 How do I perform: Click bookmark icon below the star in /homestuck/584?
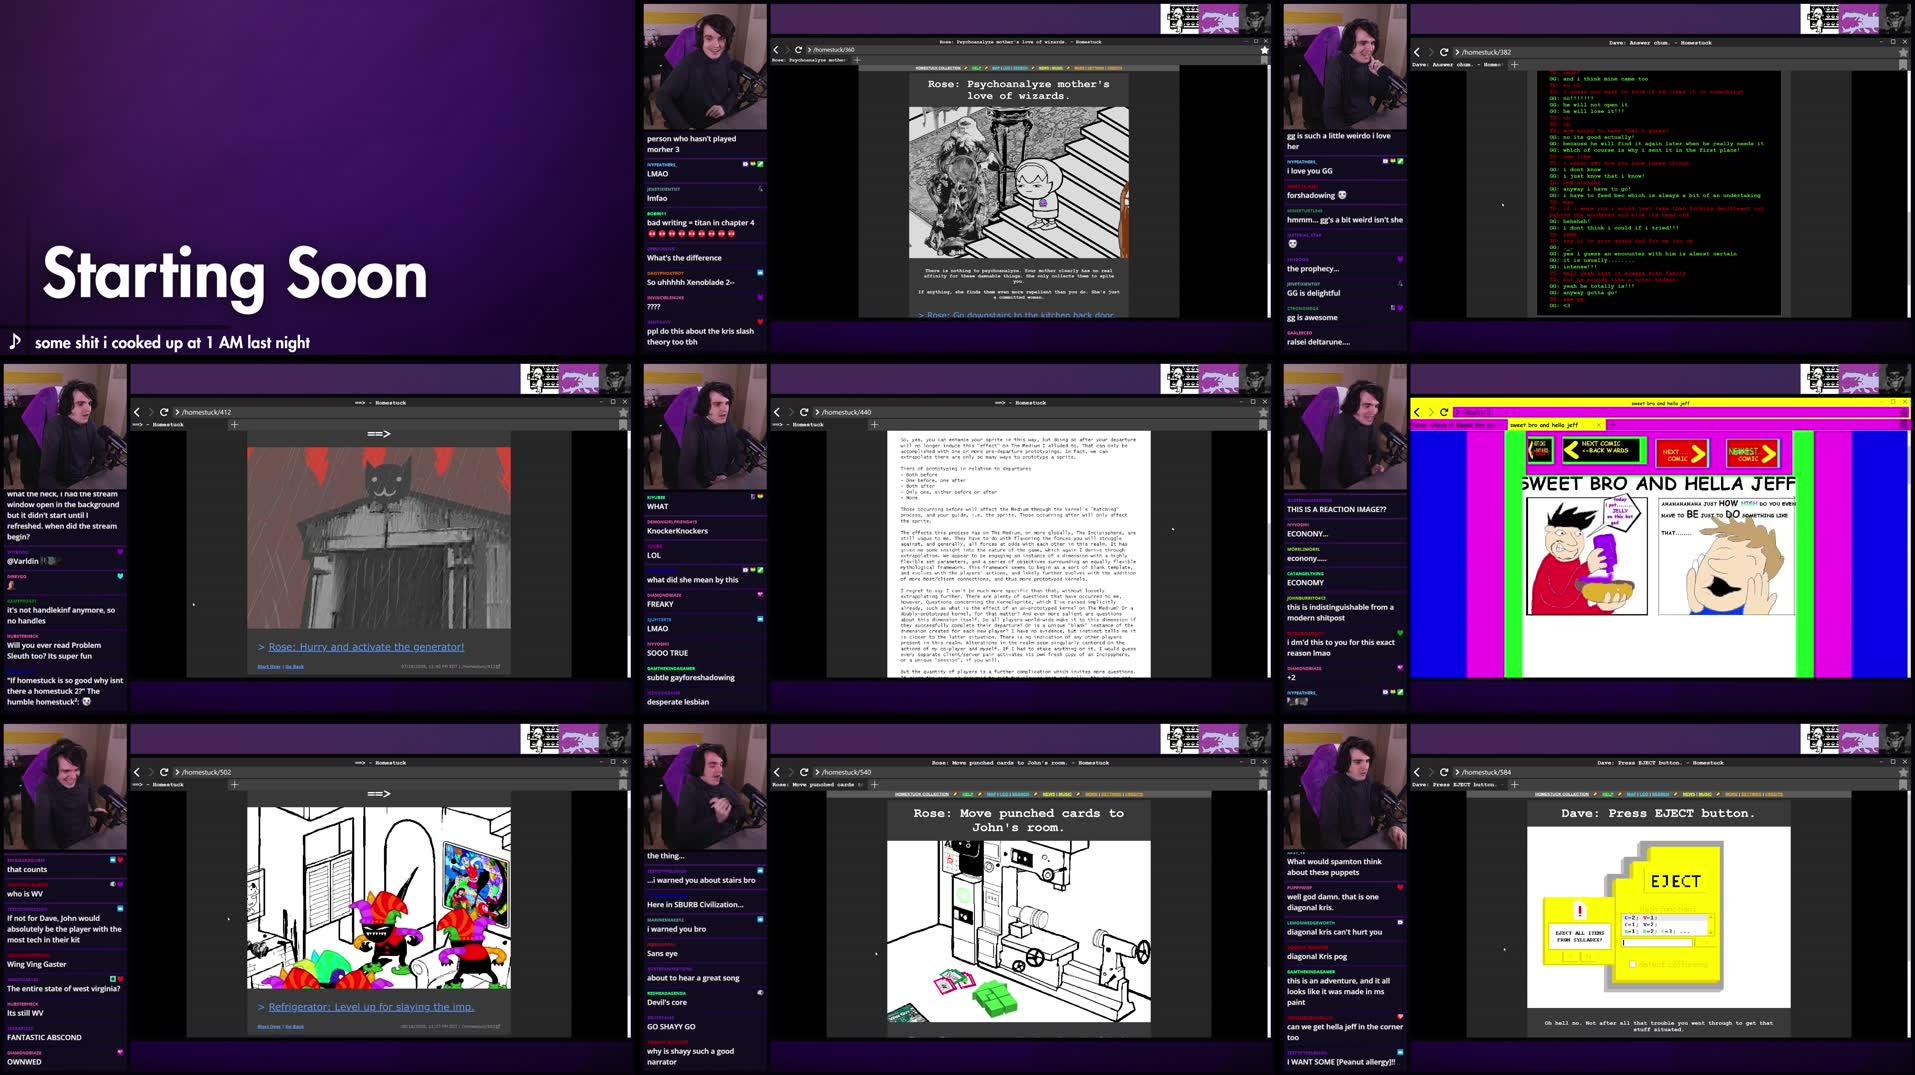[1904, 785]
